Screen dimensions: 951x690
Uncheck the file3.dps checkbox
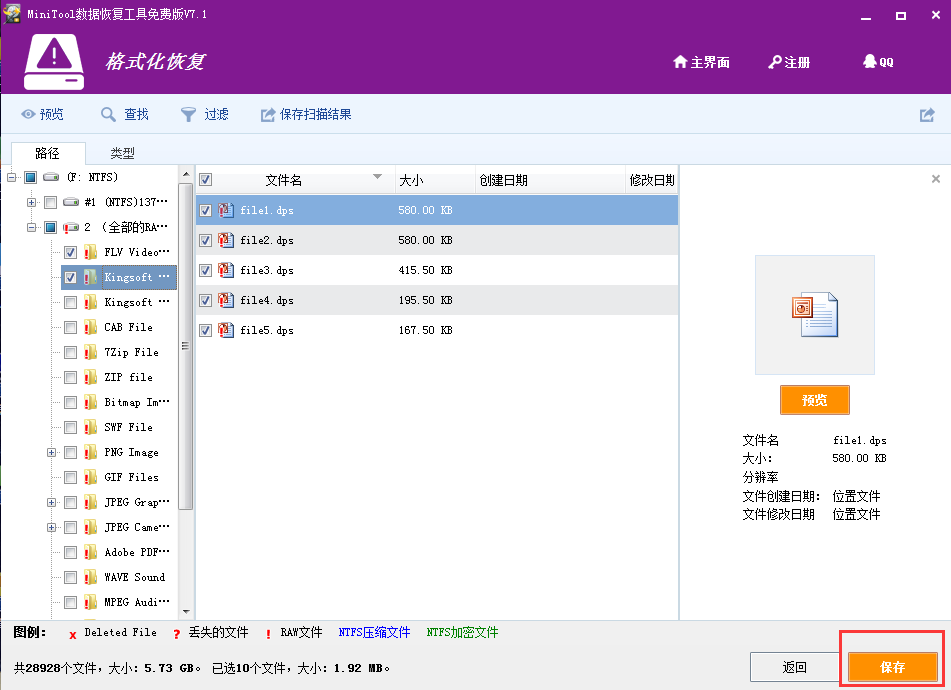tap(205, 270)
